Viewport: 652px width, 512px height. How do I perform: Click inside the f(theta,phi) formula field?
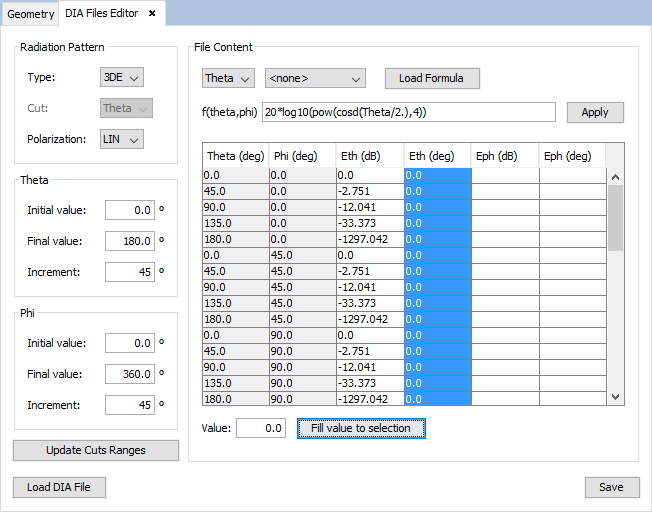408,112
